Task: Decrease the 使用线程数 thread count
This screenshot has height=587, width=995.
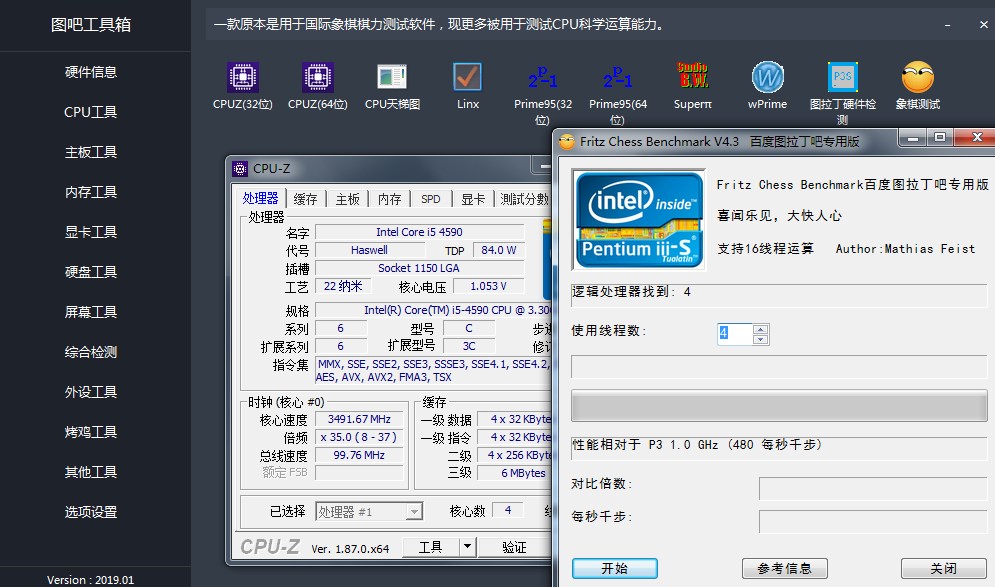Action: click(x=760, y=340)
